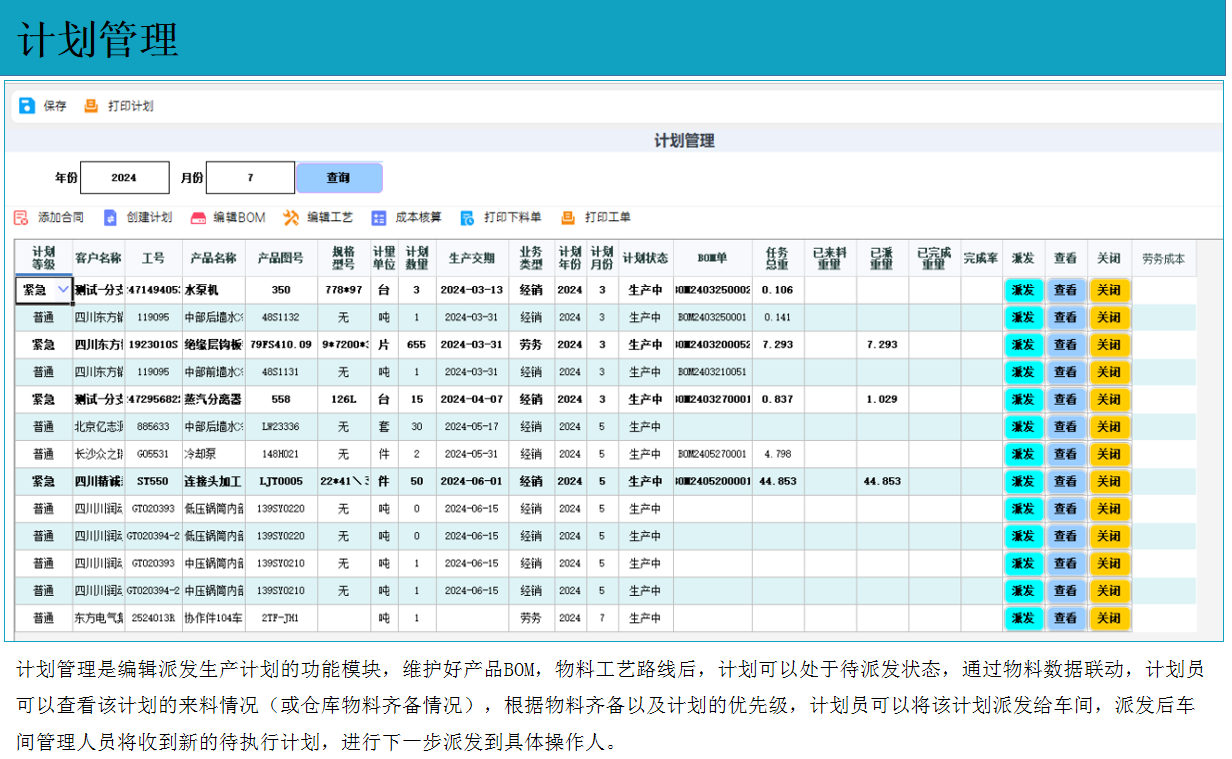Click 派发 for the 绝缘层钩板 row

1023,345
